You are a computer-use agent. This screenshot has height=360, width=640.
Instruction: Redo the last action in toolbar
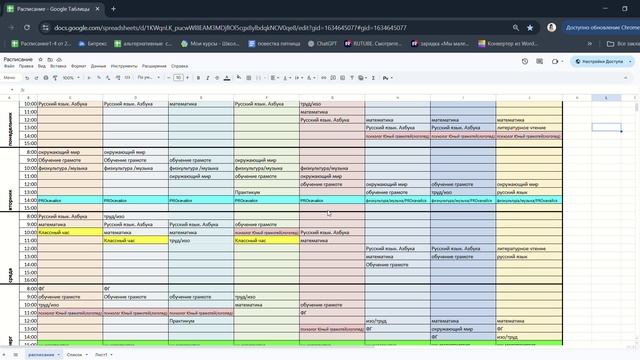(x=36, y=78)
